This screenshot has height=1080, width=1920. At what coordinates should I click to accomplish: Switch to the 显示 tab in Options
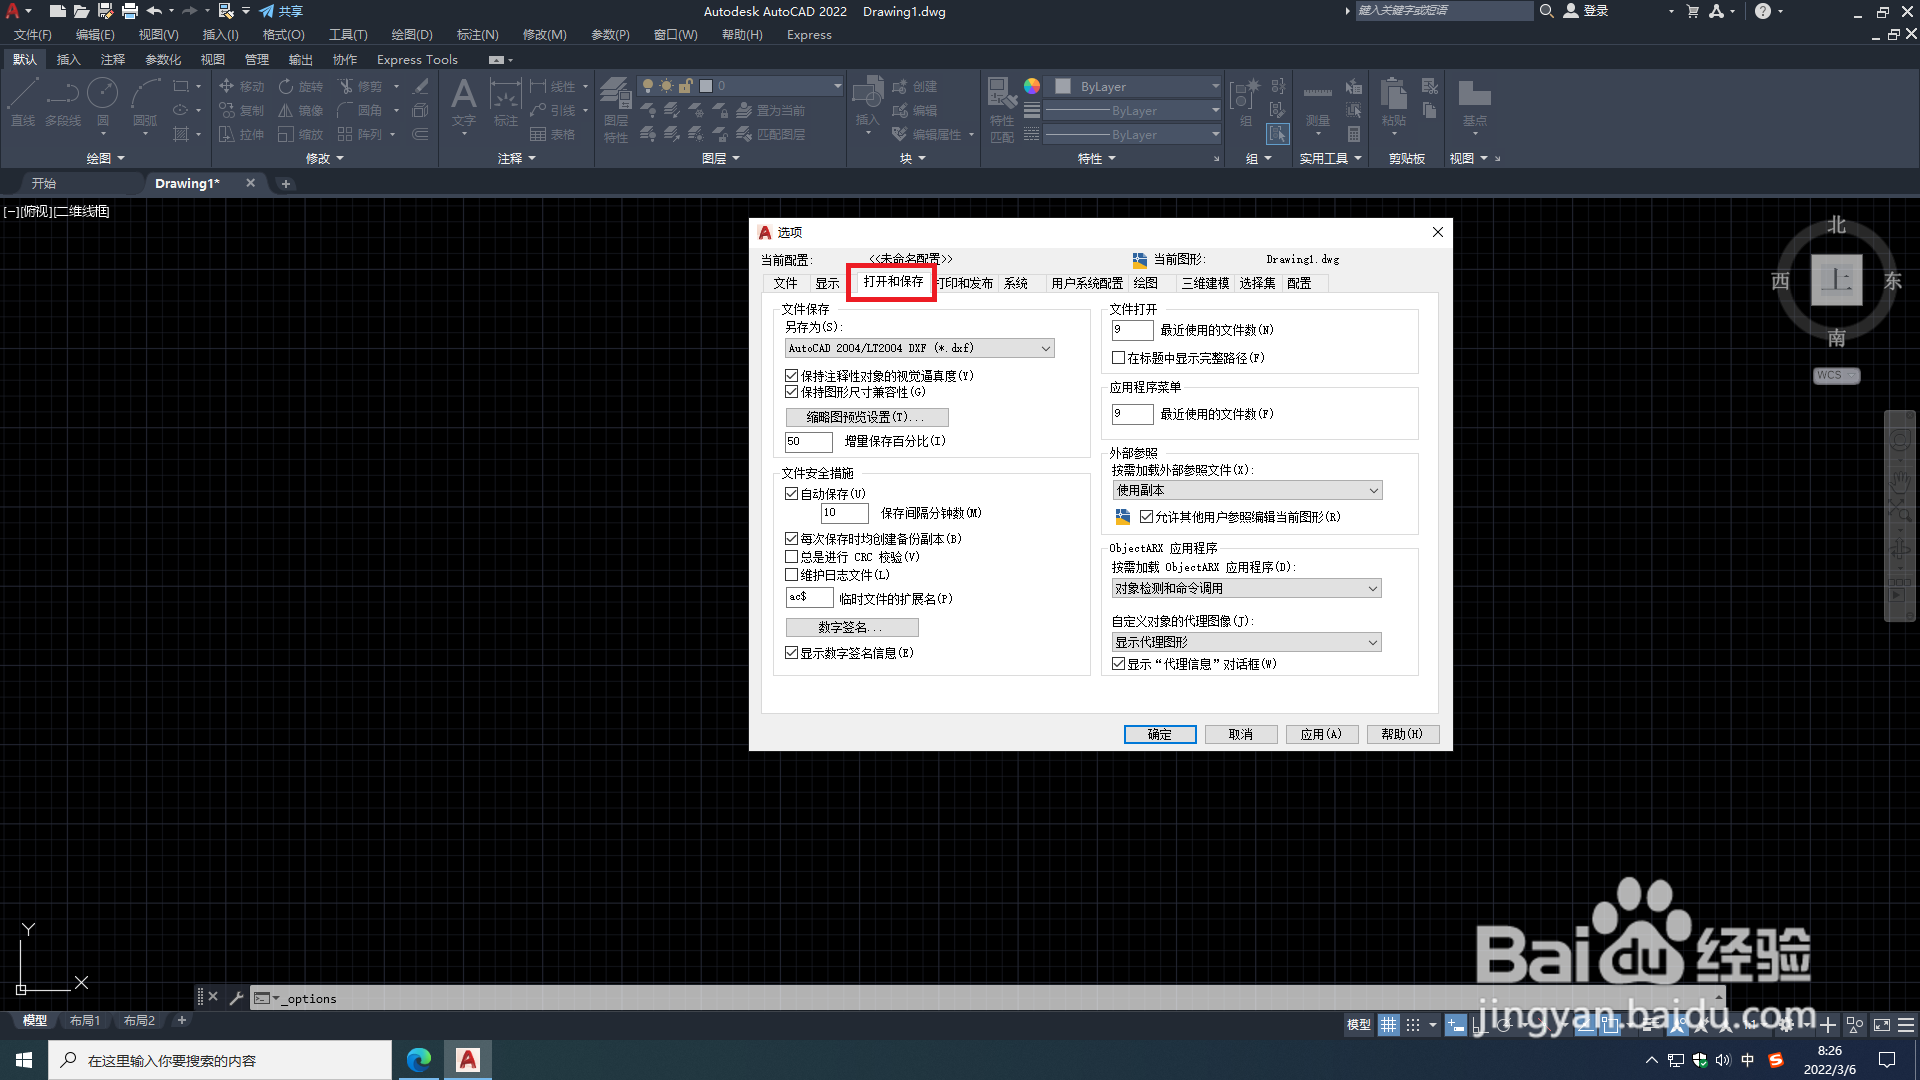827,283
